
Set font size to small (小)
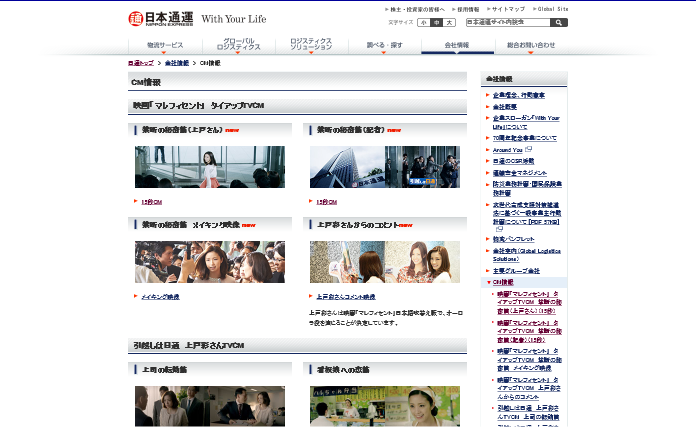(x=423, y=22)
